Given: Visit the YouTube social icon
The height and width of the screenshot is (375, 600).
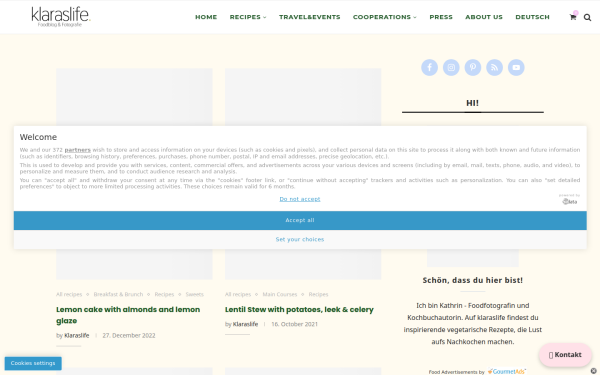Looking at the screenshot, I should [x=516, y=67].
